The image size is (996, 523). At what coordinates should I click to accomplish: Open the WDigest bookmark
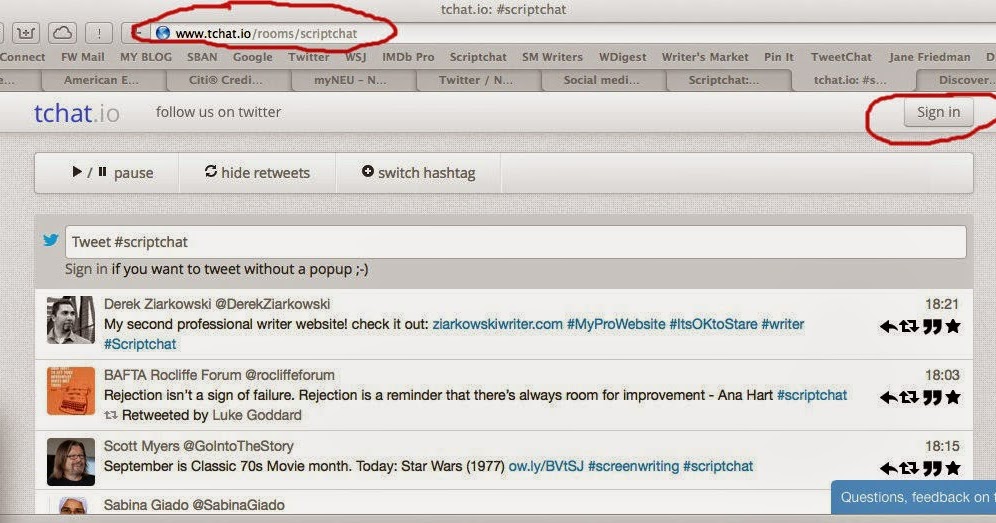[622, 57]
